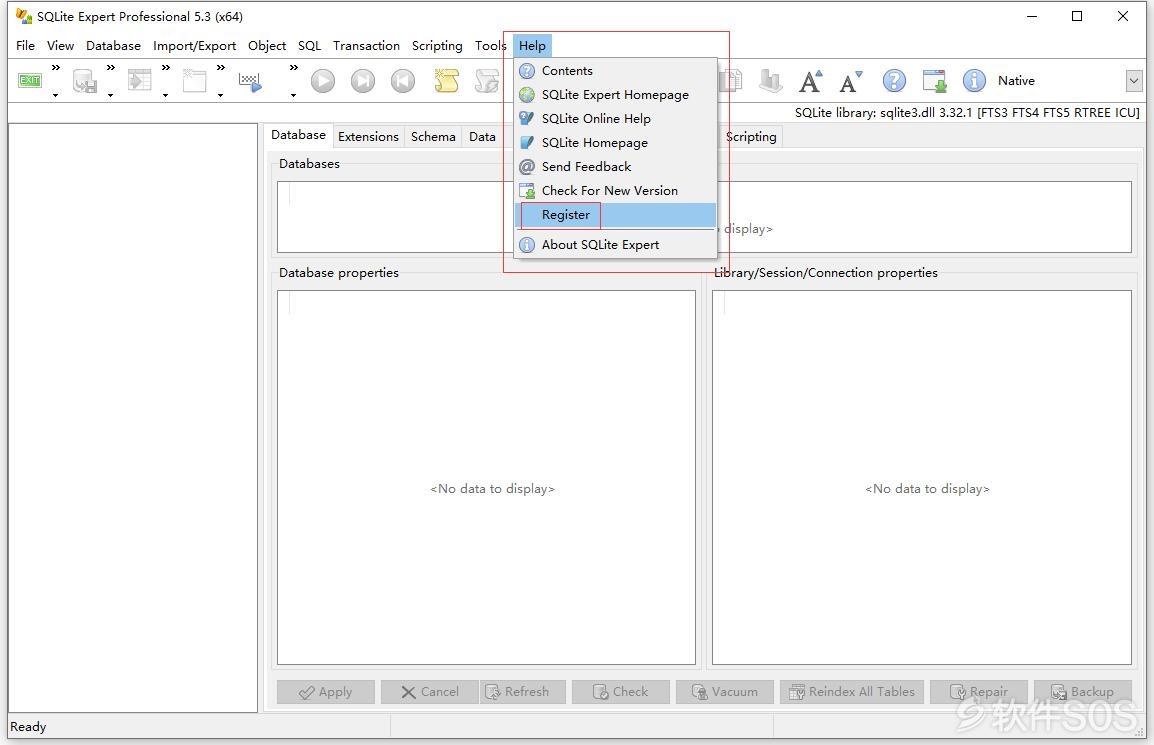This screenshot has height=745, width=1154.
Task: Click the Repair button
Action: pos(979,692)
